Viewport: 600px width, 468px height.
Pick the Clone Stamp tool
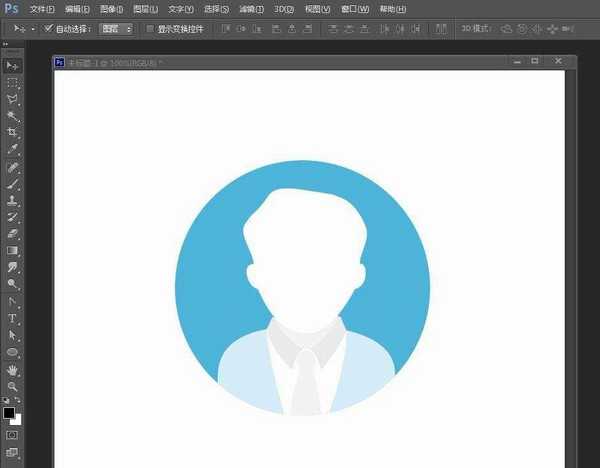pos(13,200)
